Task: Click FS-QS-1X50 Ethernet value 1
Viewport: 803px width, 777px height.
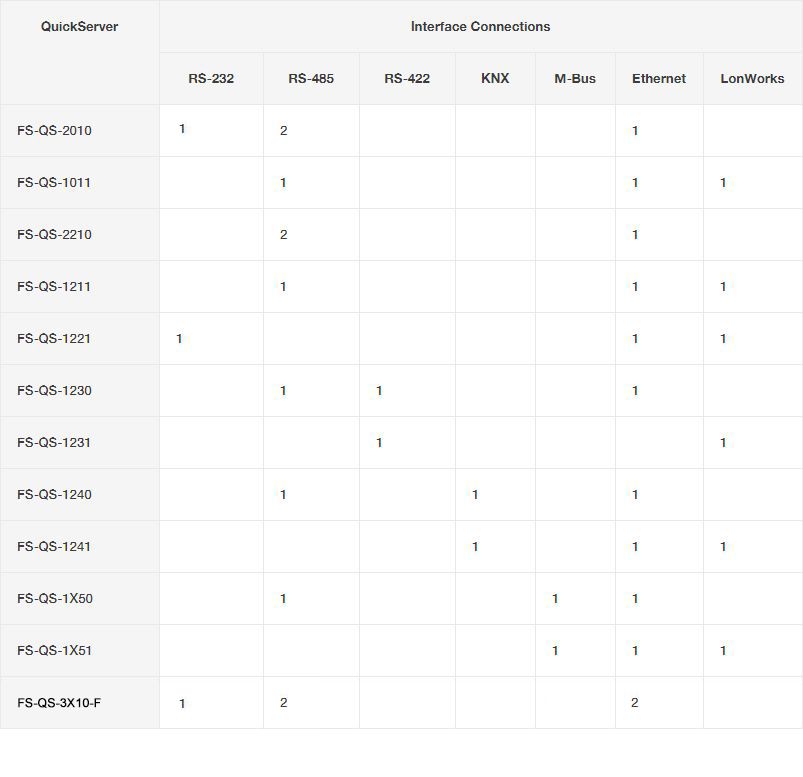Action: tap(635, 599)
